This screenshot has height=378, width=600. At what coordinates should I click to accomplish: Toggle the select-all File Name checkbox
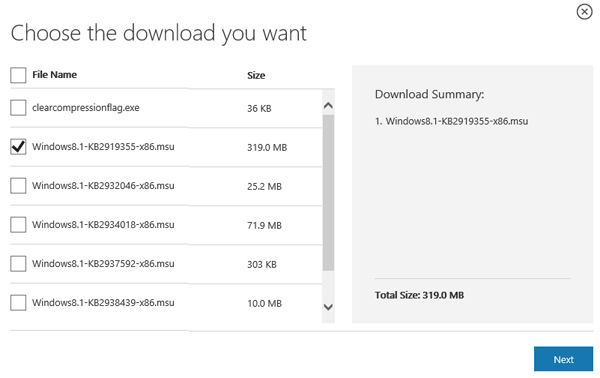coord(18,75)
